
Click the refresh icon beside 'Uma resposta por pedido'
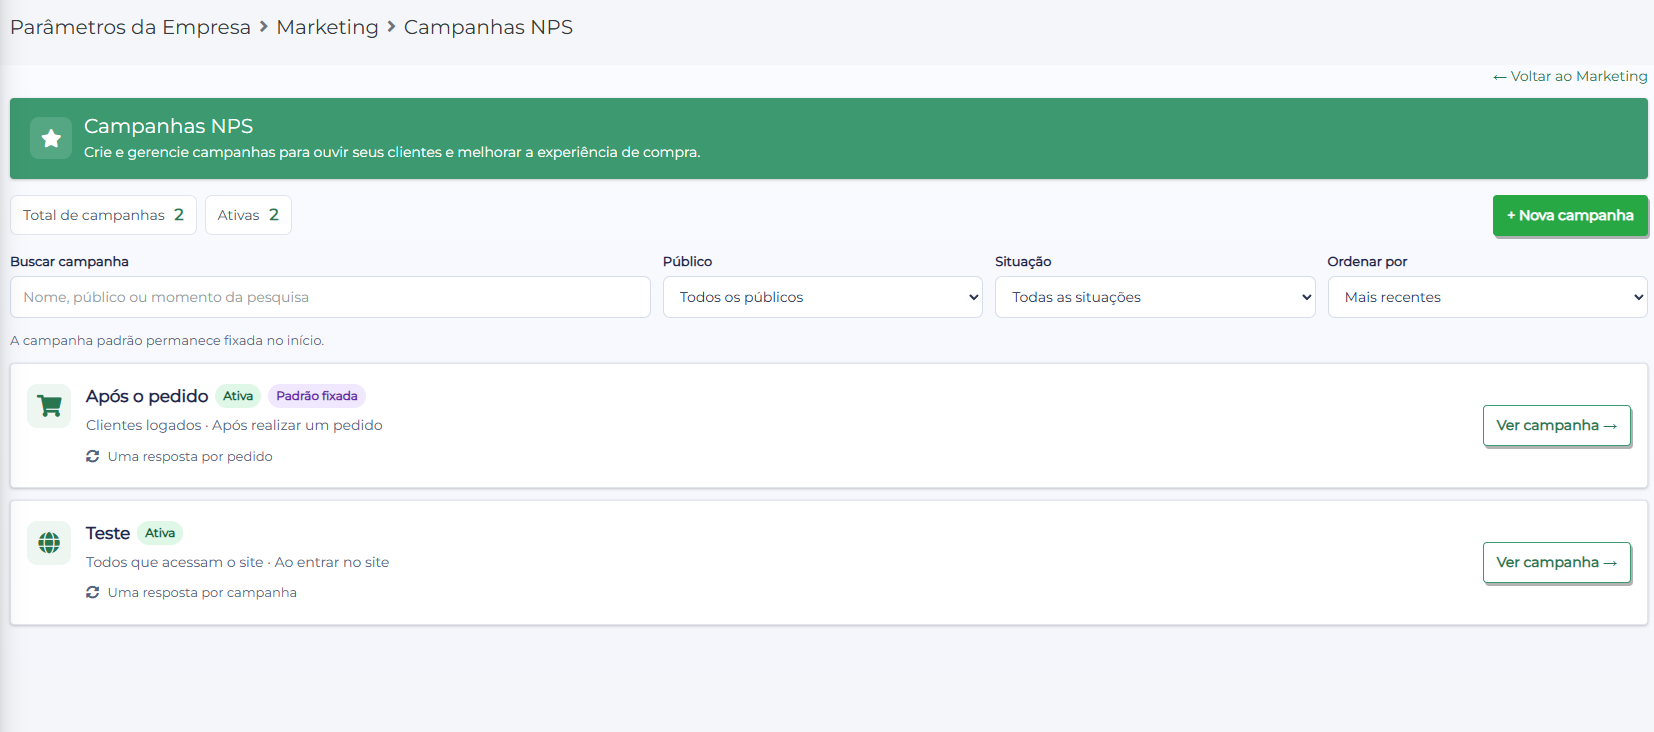tap(93, 456)
